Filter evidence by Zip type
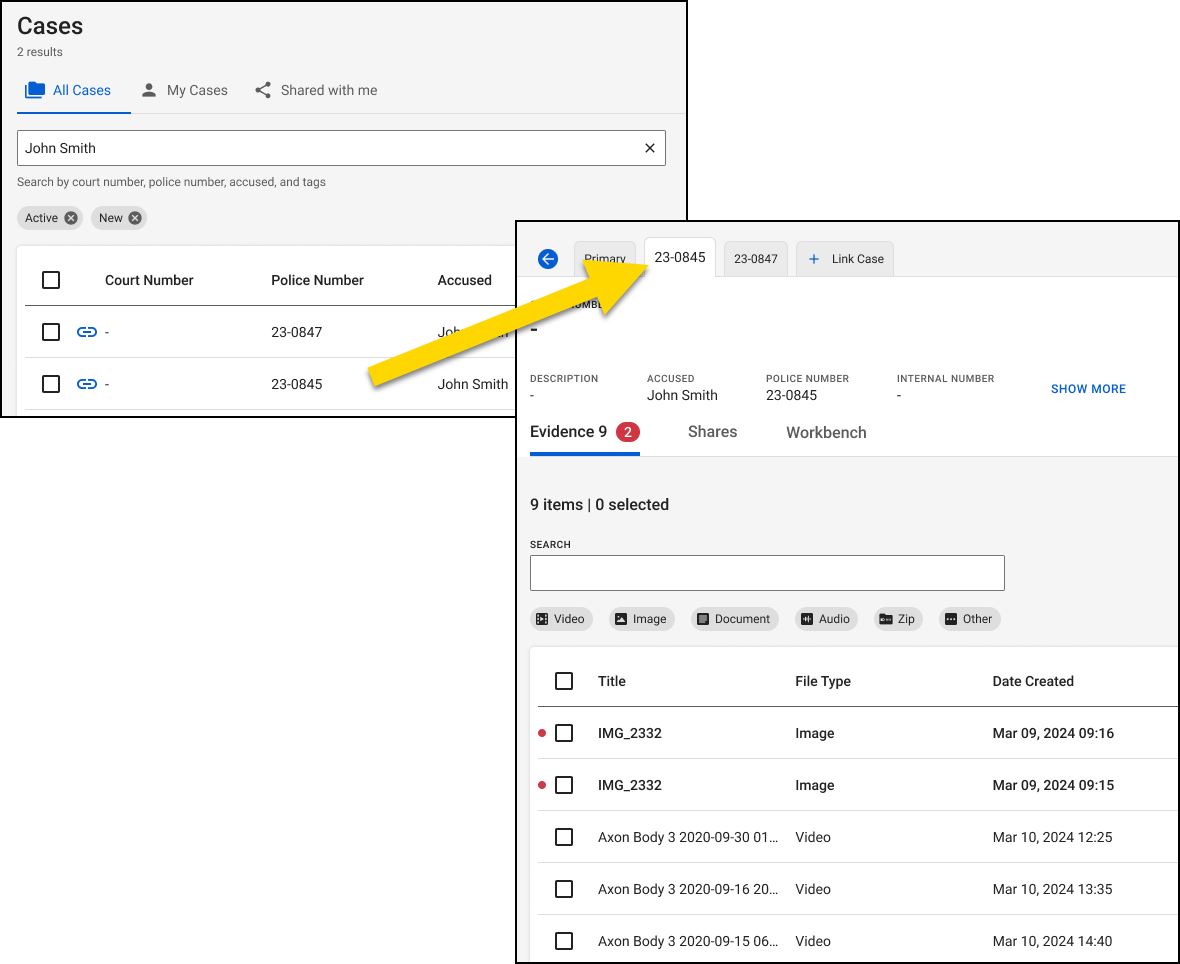The height and width of the screenshot is (964, 1180). (897, 619)
